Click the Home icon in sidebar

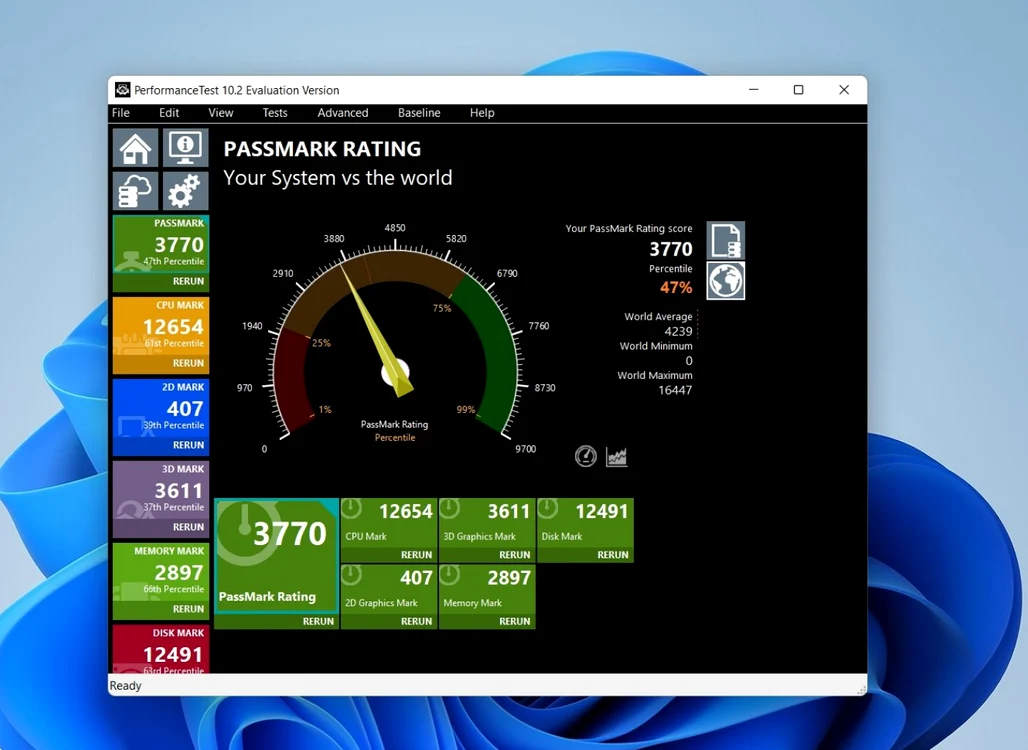tap(135, 148)
